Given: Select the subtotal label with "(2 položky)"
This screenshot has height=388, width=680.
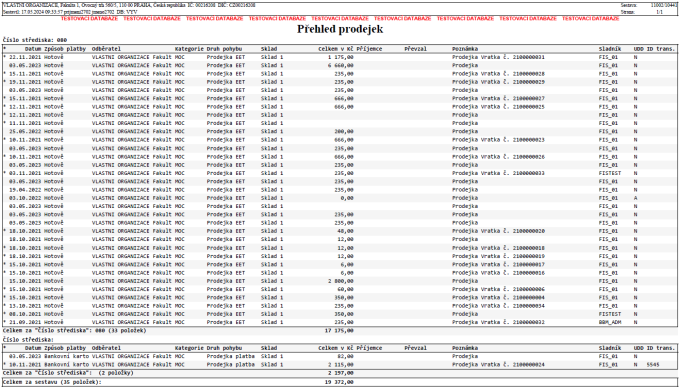Looking at the screenshot, I should tap(68, 373).
